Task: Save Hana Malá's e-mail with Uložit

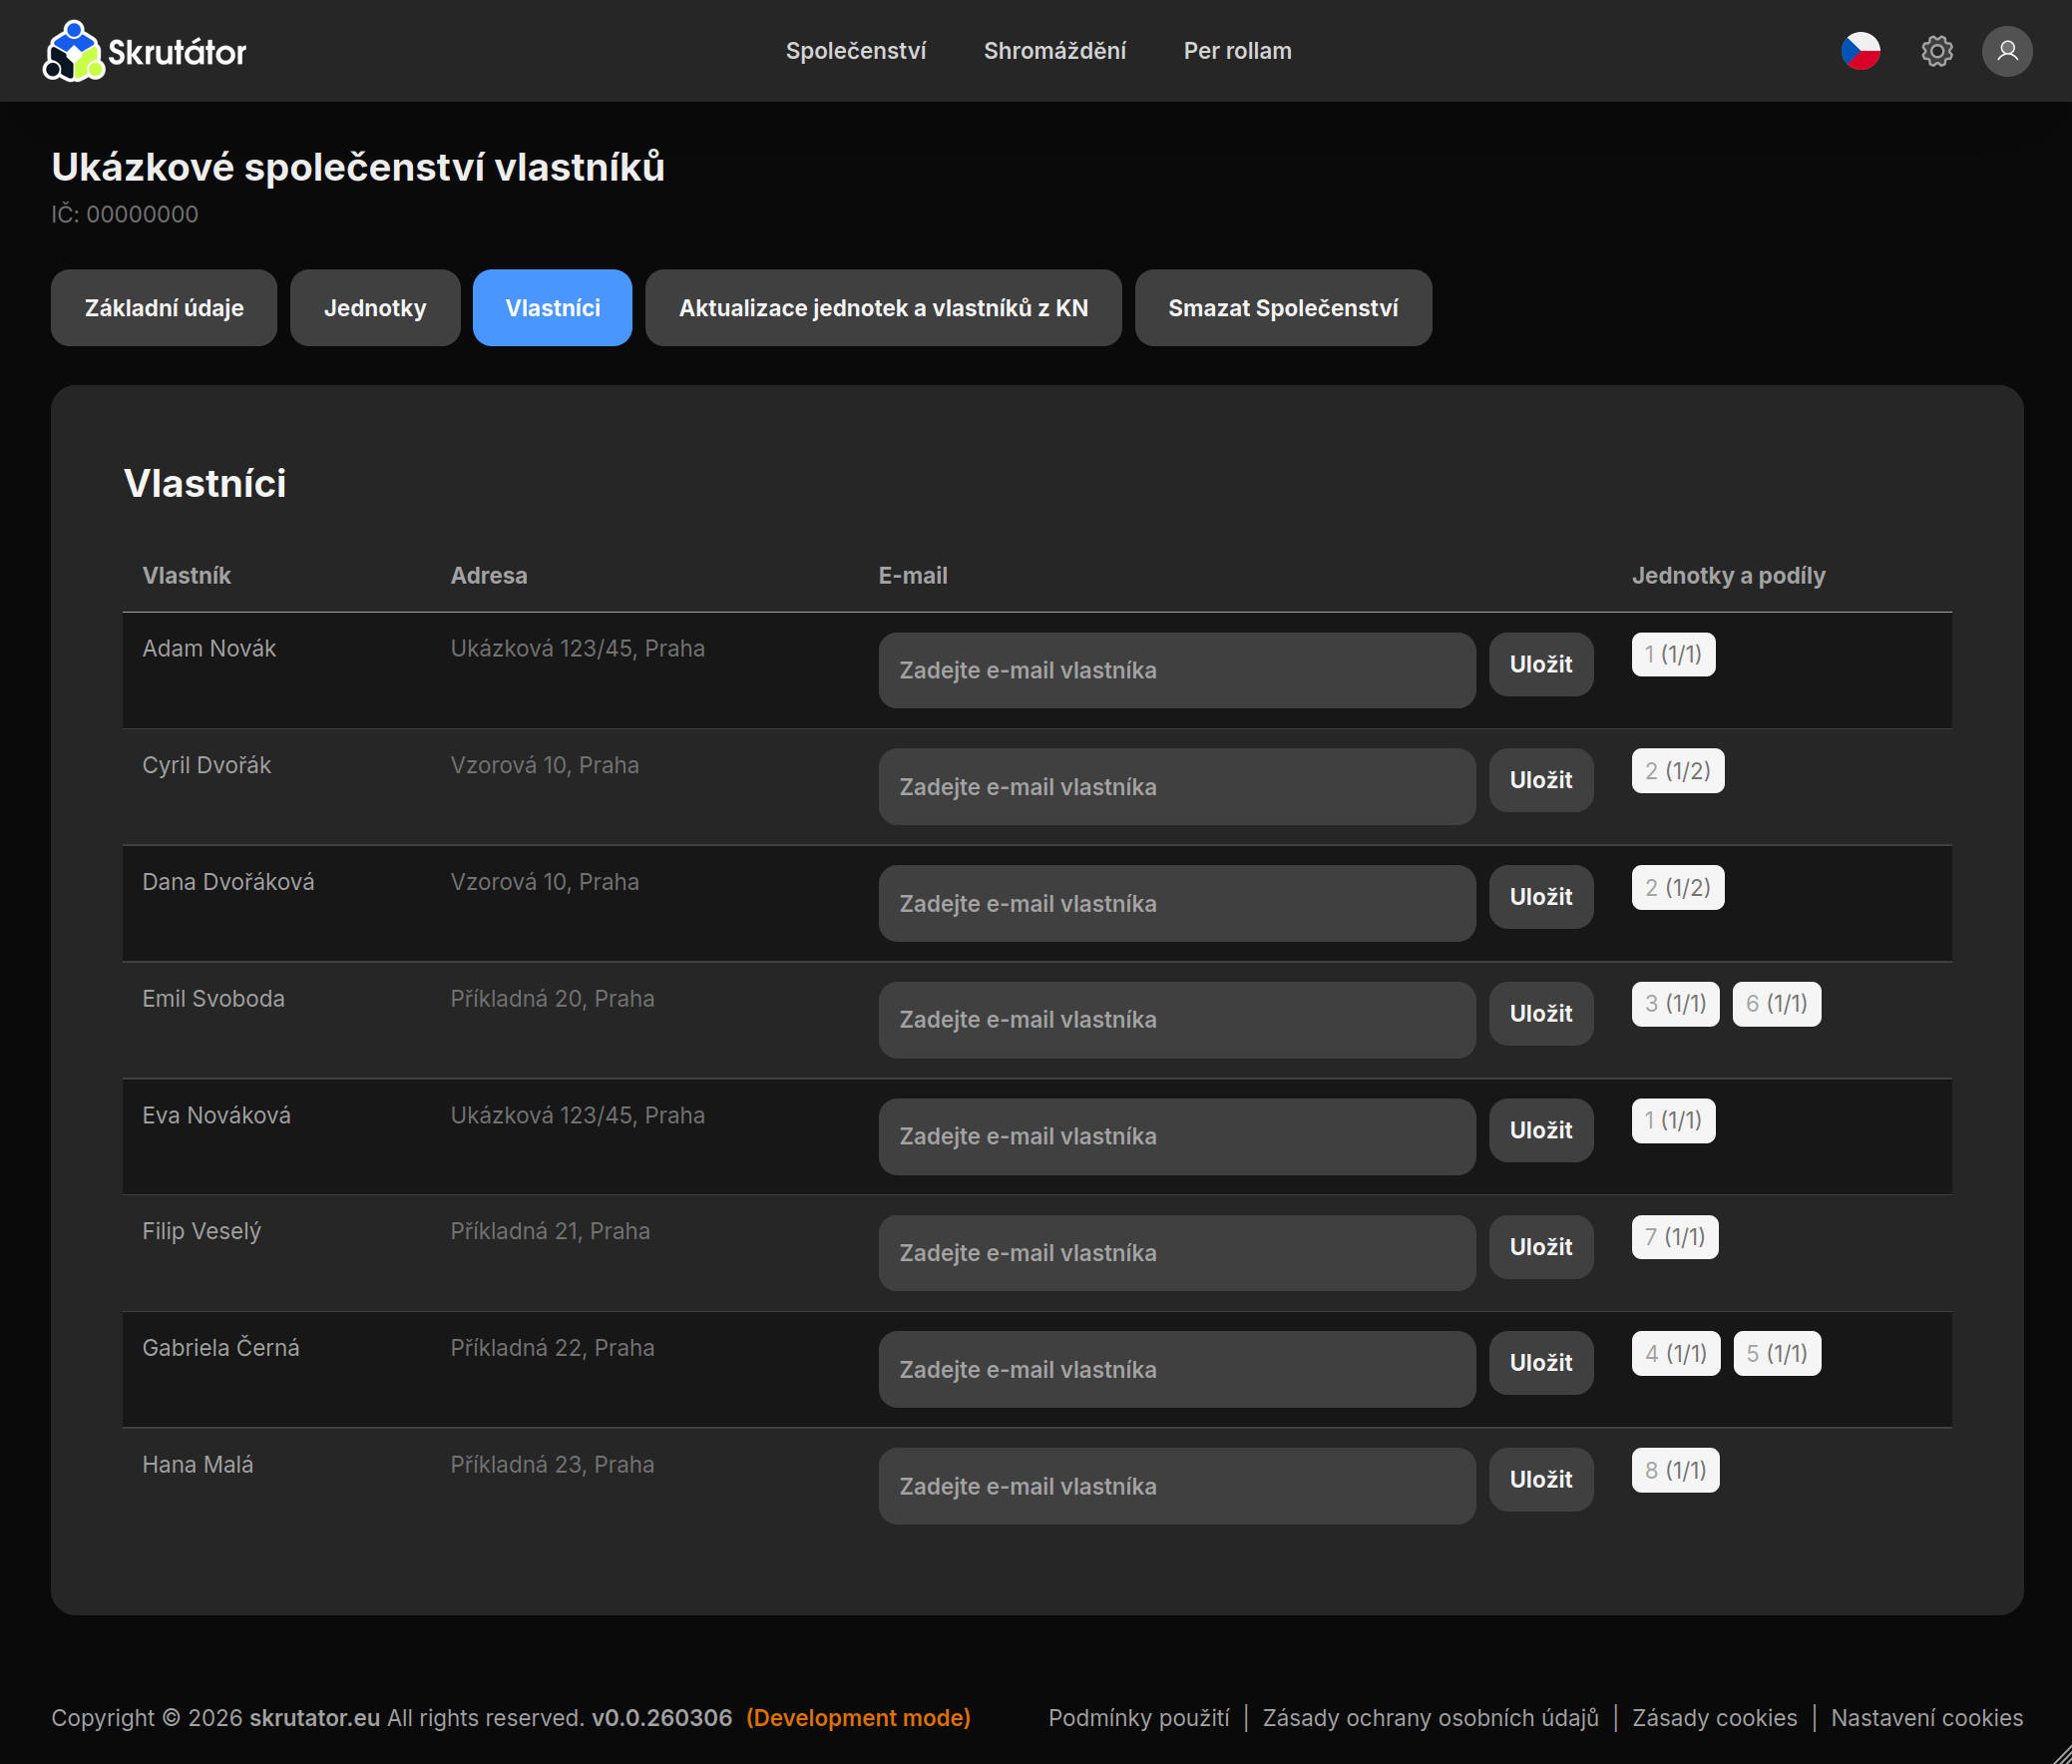Action: 1541,1479
